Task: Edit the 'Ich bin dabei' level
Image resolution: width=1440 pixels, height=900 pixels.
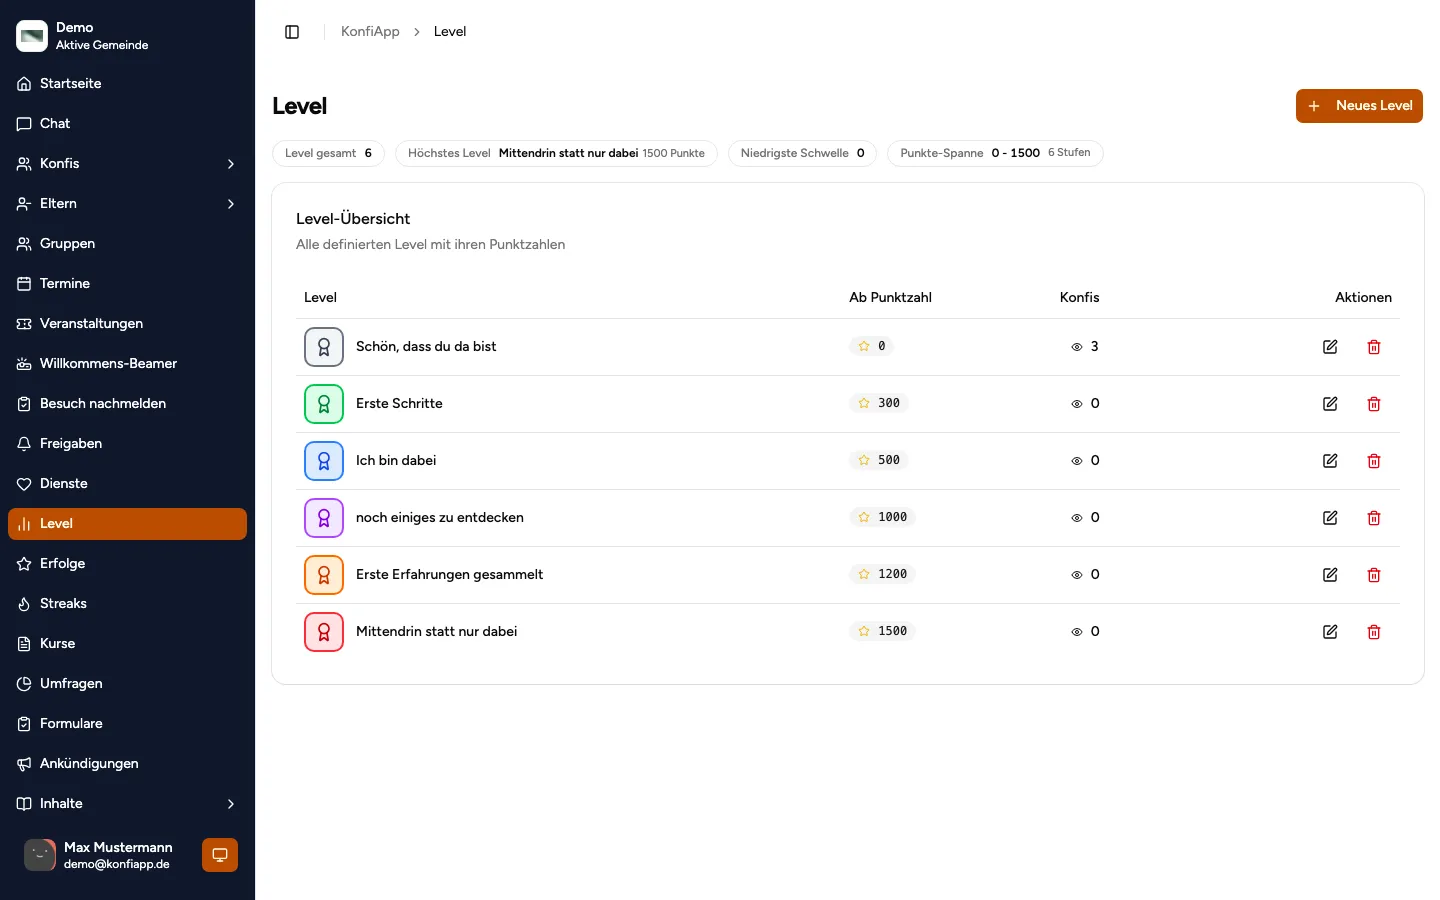Action: 1330,461
